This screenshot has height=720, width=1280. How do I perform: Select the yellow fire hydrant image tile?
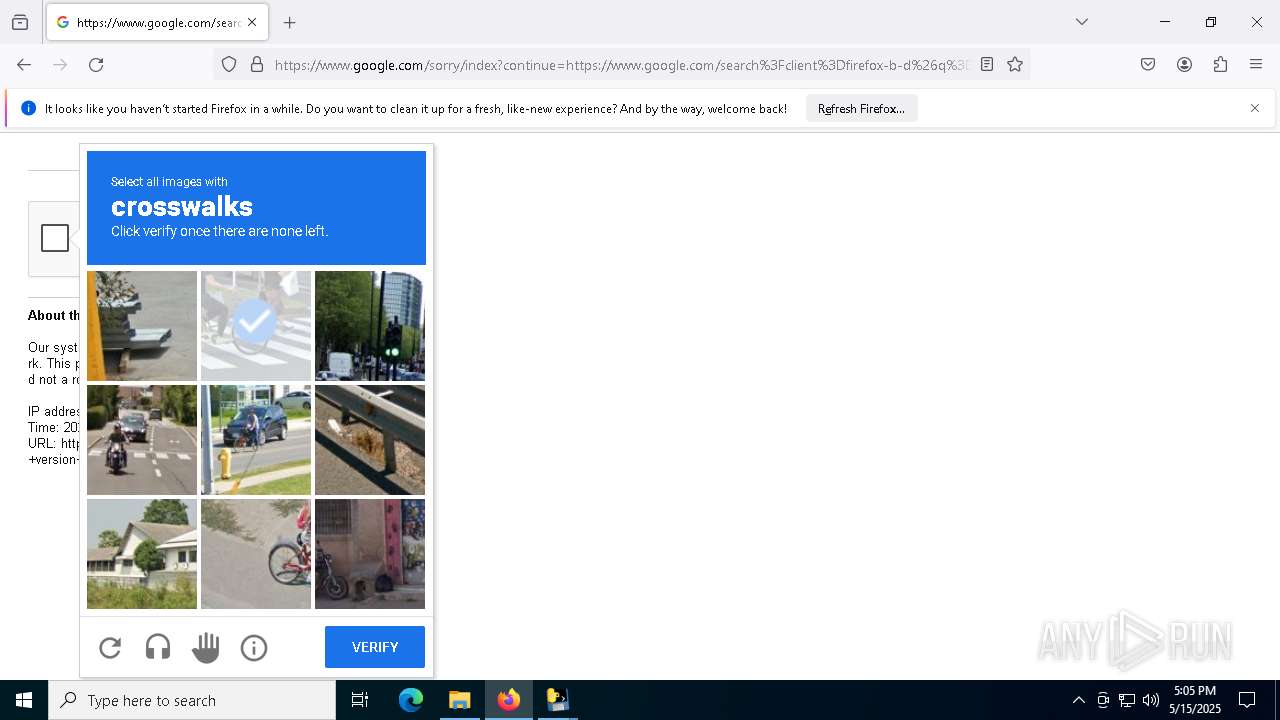coord(256,440)
